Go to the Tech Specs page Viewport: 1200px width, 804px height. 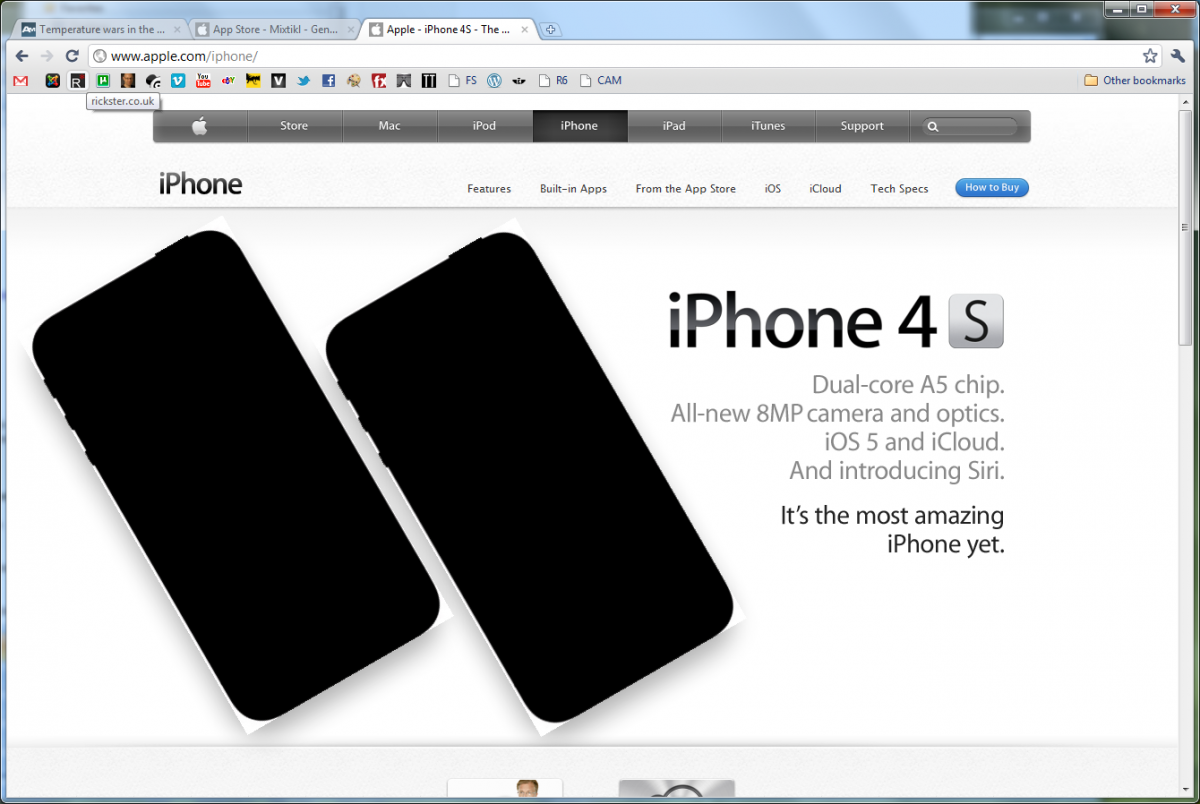click(x=899, y=189)
